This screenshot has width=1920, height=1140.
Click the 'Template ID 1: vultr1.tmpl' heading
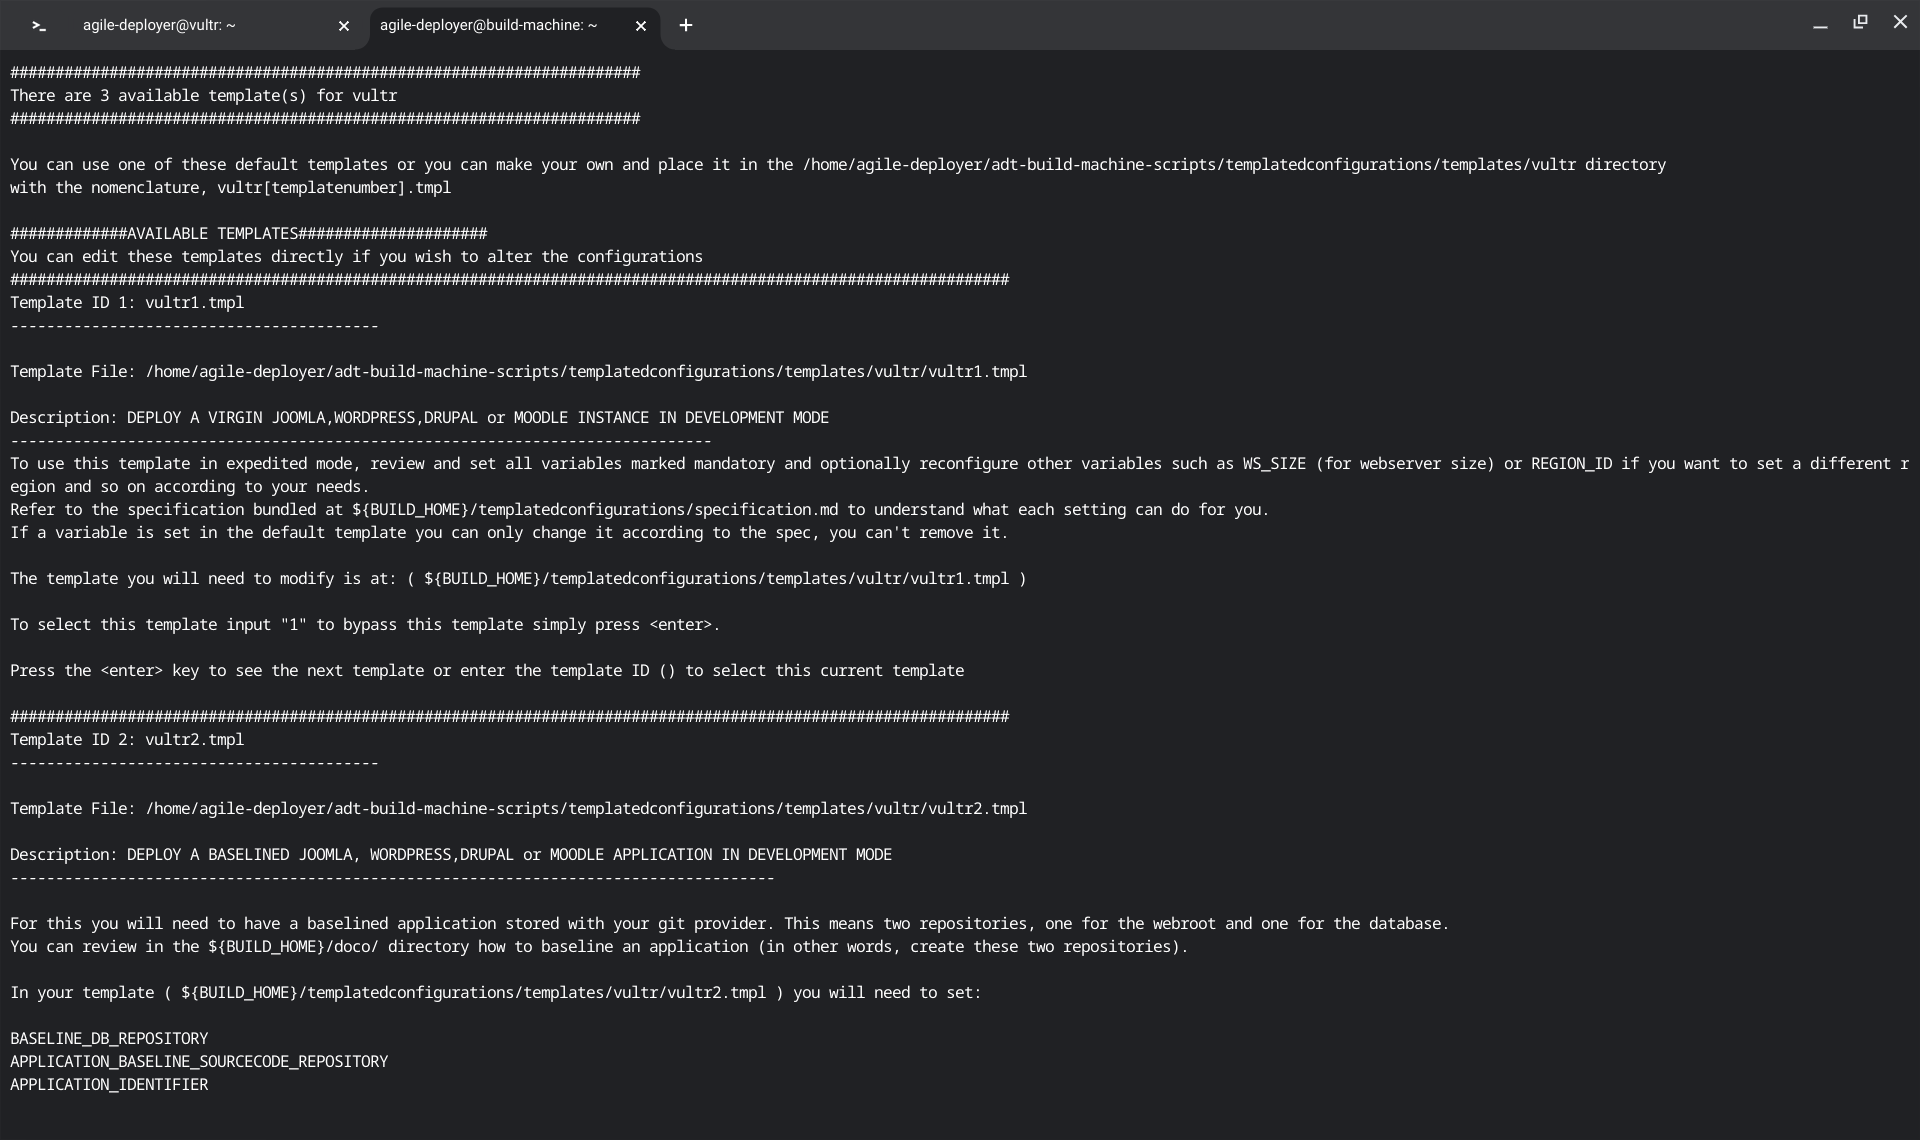point(127,303)
